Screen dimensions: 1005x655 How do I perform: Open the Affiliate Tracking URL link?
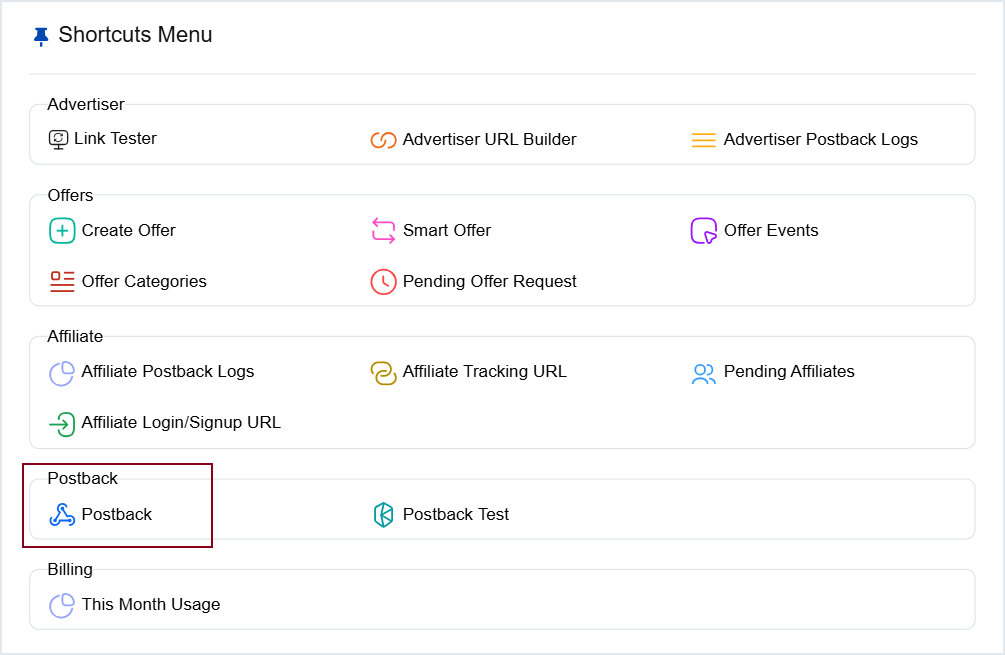pos(484,372)
